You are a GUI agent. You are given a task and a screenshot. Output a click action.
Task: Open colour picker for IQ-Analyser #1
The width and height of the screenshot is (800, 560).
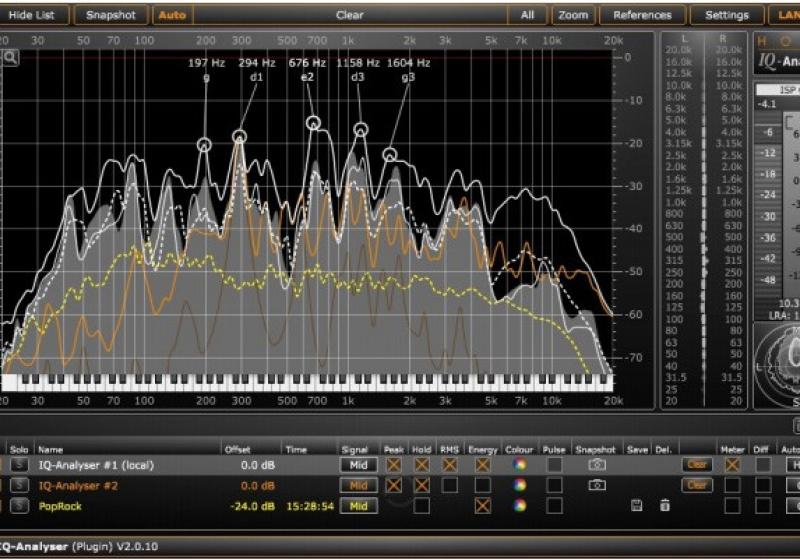coord(519,465)
